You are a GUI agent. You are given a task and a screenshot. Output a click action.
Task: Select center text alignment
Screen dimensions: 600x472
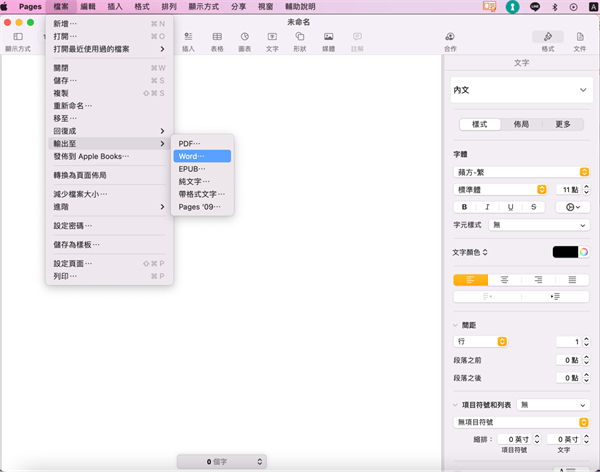[x=504, y=280]
